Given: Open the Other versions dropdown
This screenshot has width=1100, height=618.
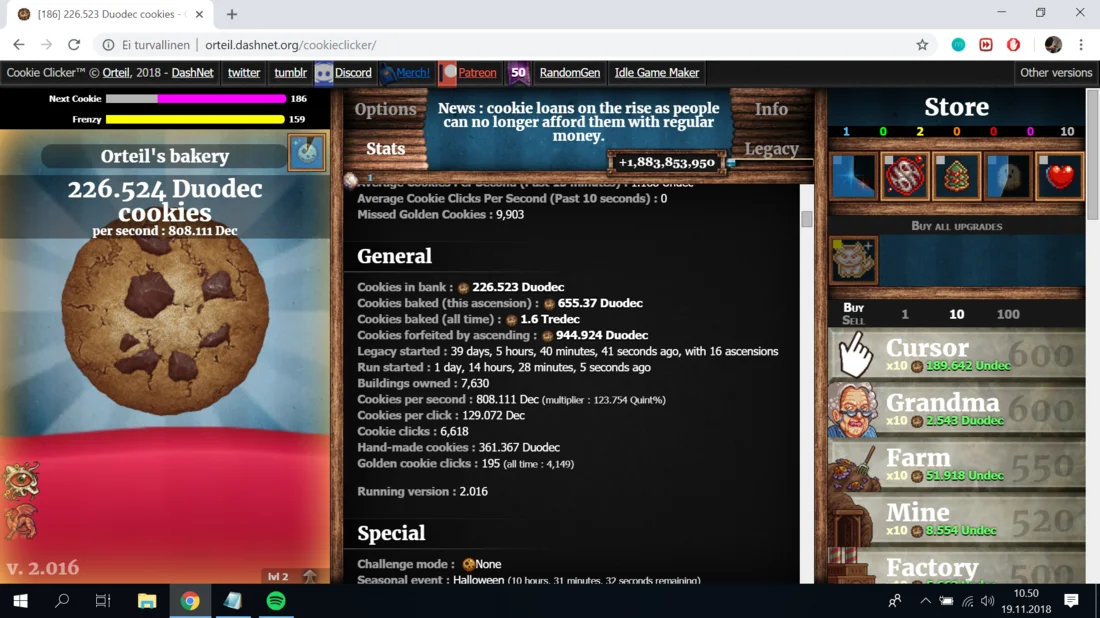Looking at the screenshot, I should coord(1055,73).
